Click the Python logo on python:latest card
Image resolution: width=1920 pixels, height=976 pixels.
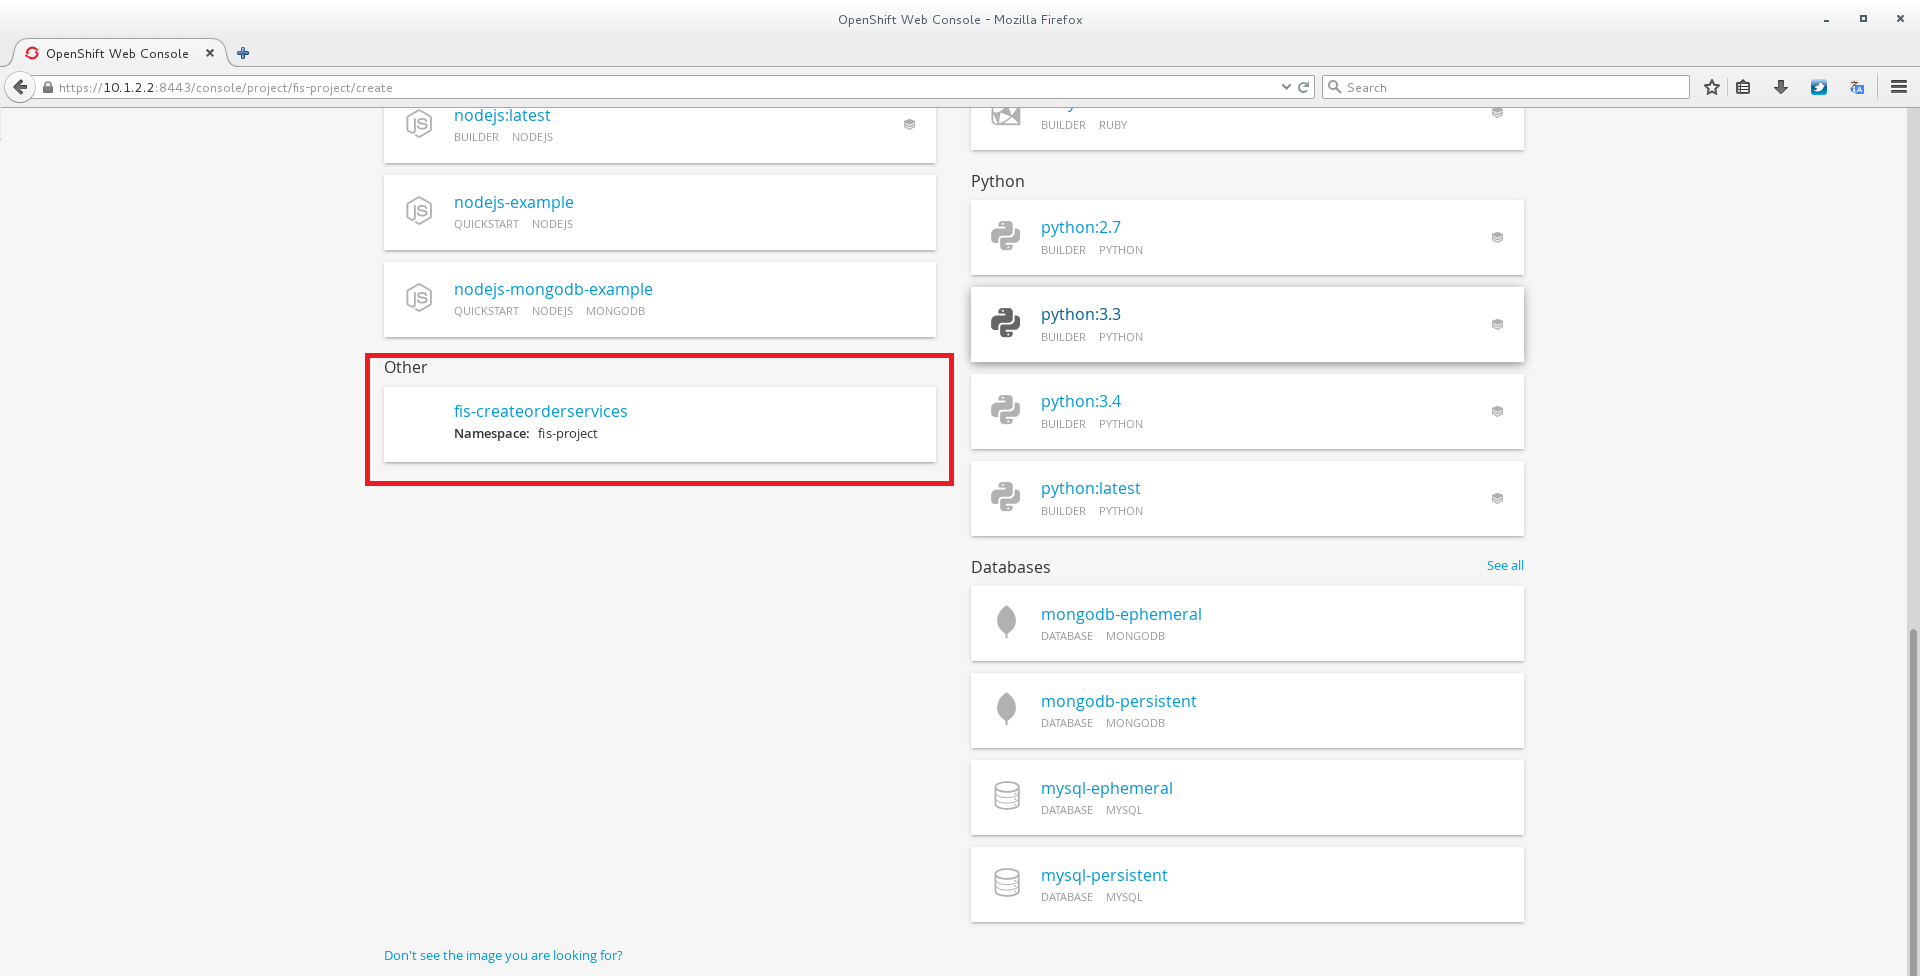point(1006,497)
